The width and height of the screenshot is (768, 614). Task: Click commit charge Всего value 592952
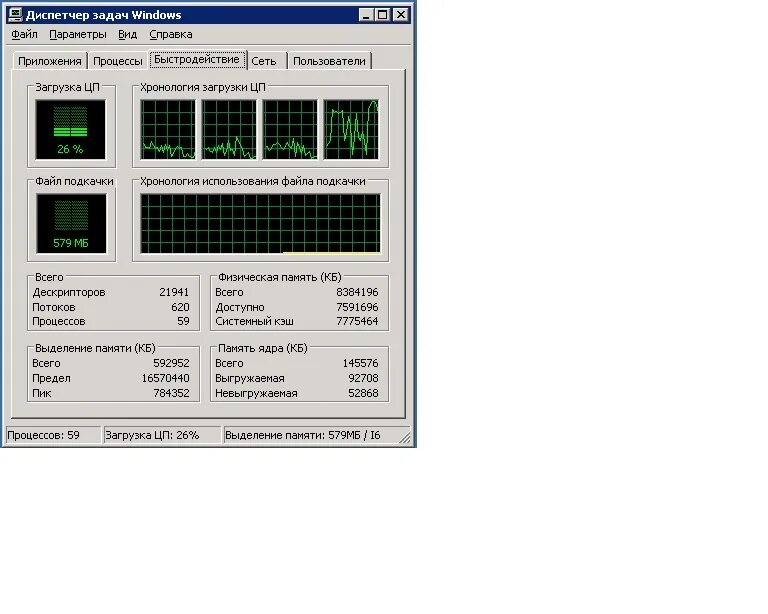click(171, 363)
